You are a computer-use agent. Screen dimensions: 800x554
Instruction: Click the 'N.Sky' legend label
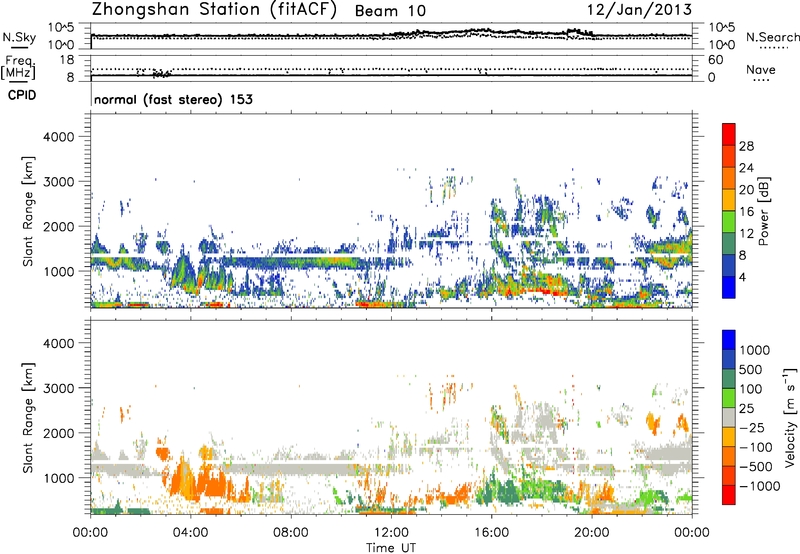click(x=19, y=37)
